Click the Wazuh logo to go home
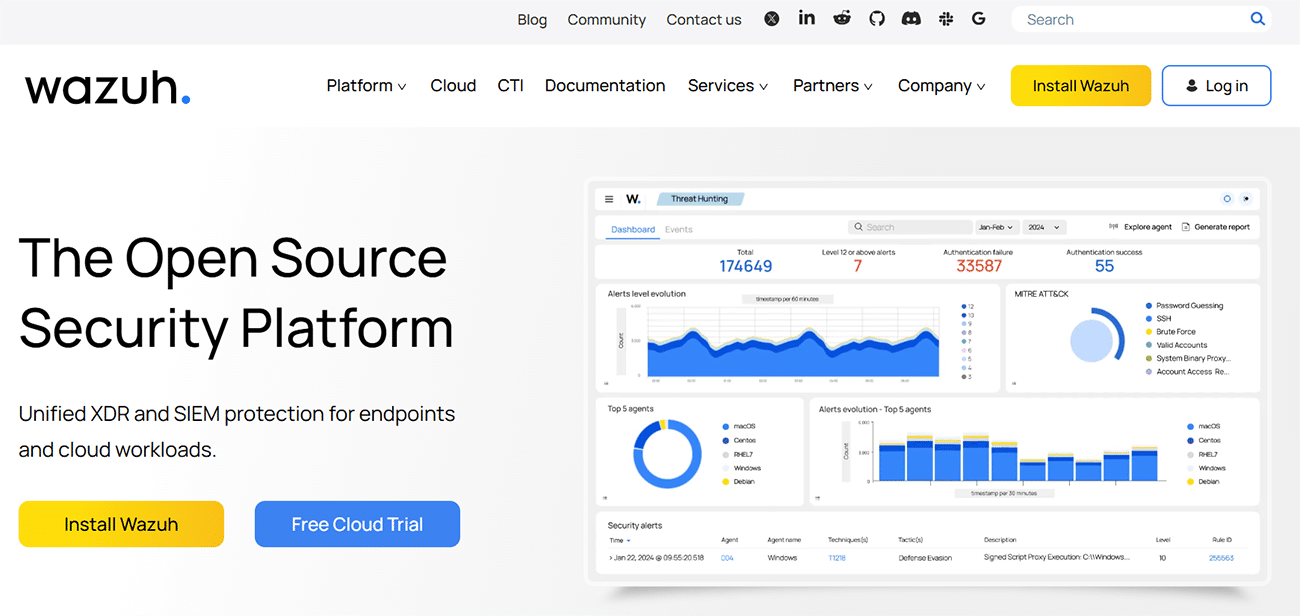 coord(107,87)
